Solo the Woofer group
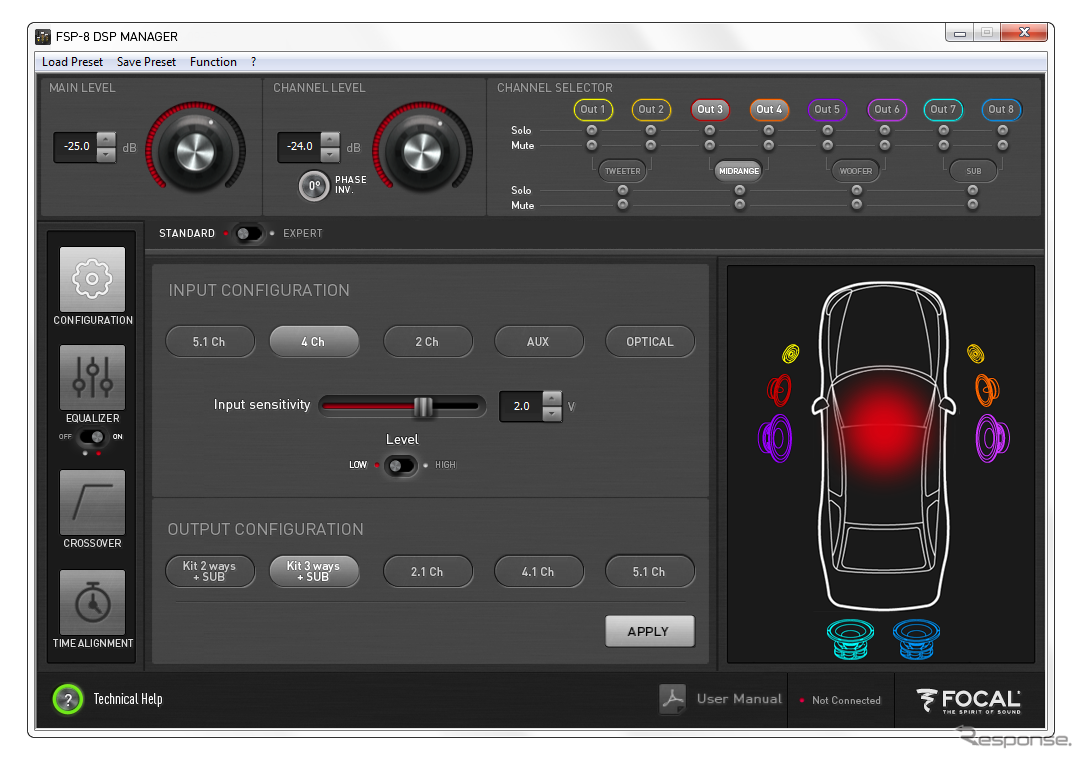Image resolution: width=1083 pixels, height=759 pixels. (x=856, y=190)
